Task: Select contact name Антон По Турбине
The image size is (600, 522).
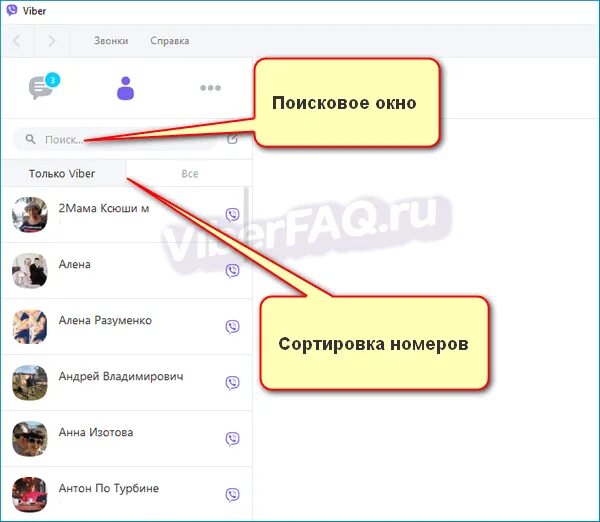Action: click(x=109, y=488)
